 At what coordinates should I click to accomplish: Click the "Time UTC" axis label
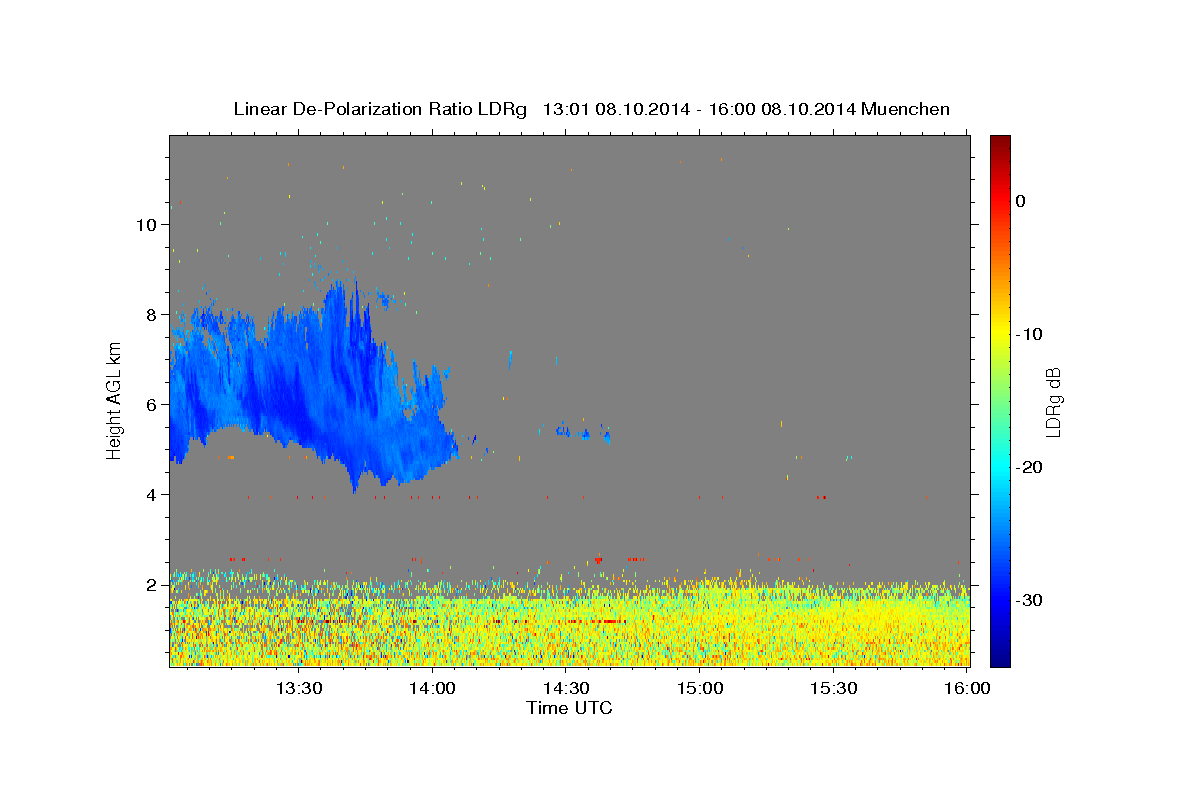point(569,708)
